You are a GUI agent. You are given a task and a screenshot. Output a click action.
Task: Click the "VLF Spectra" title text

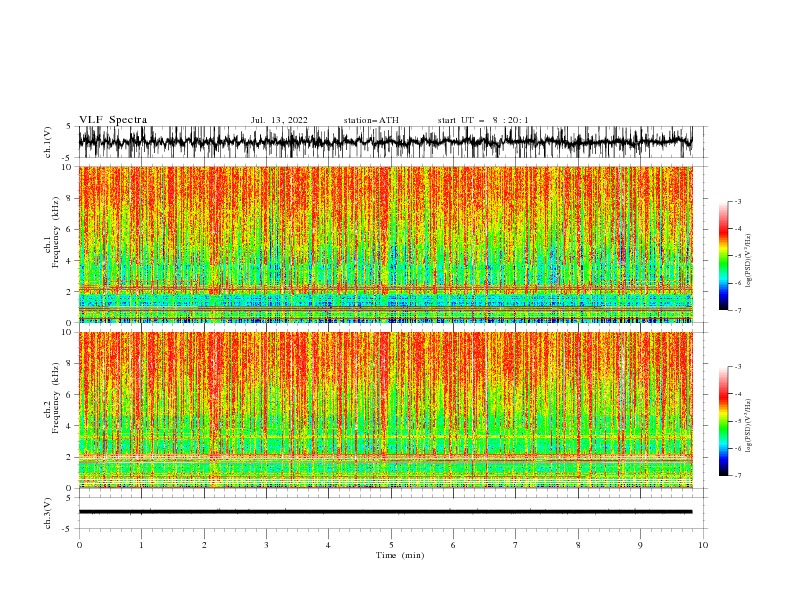coord(113,120)
